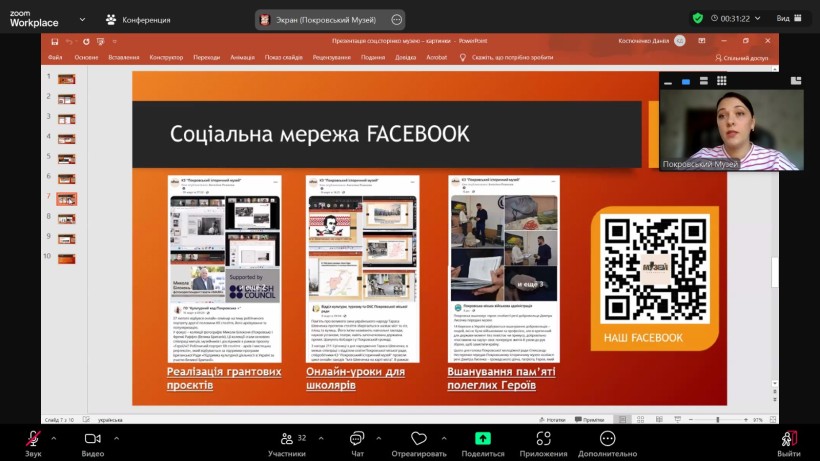This screenshot has height=461, width=820.
Task: Click the tell-me search field with lightbulb
Action: coord(506,57)
